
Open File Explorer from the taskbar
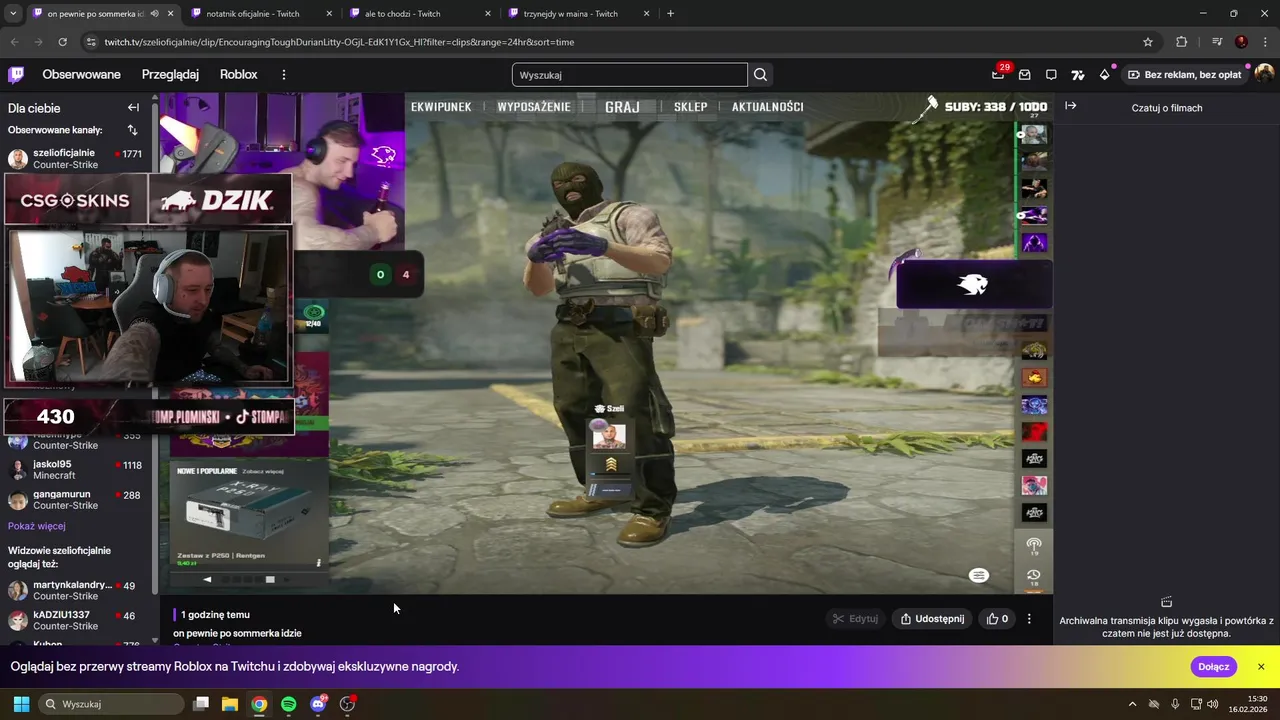[x=229, y=704]
